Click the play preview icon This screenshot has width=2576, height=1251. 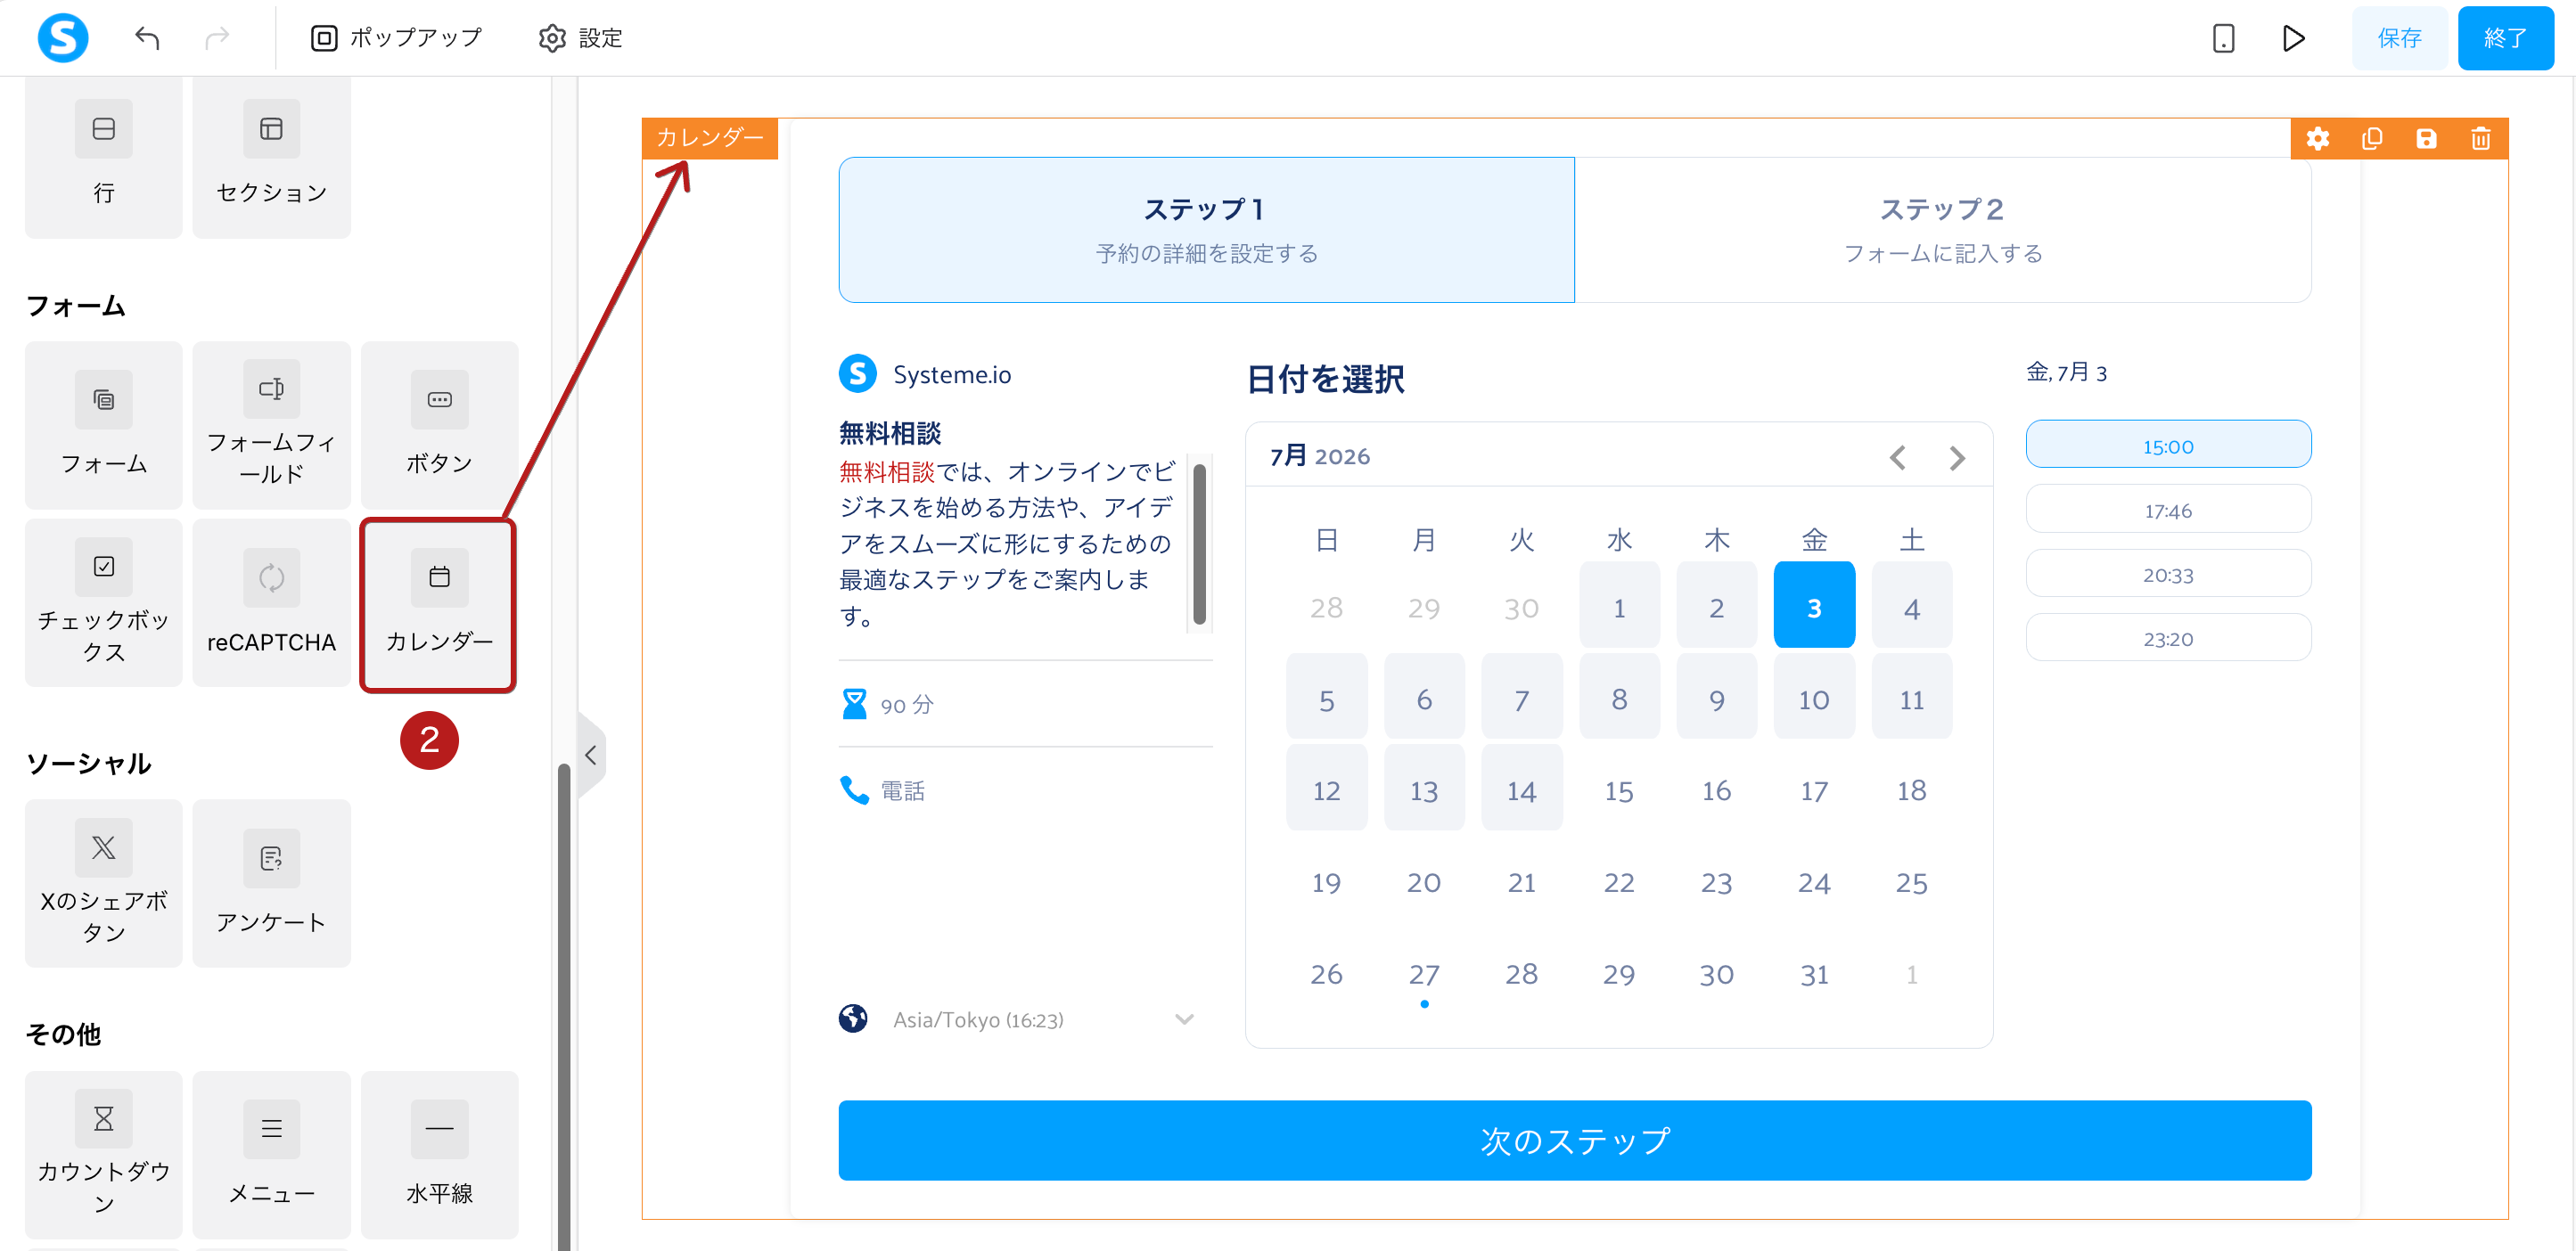pyautogui.click(x=2294, y=38)
